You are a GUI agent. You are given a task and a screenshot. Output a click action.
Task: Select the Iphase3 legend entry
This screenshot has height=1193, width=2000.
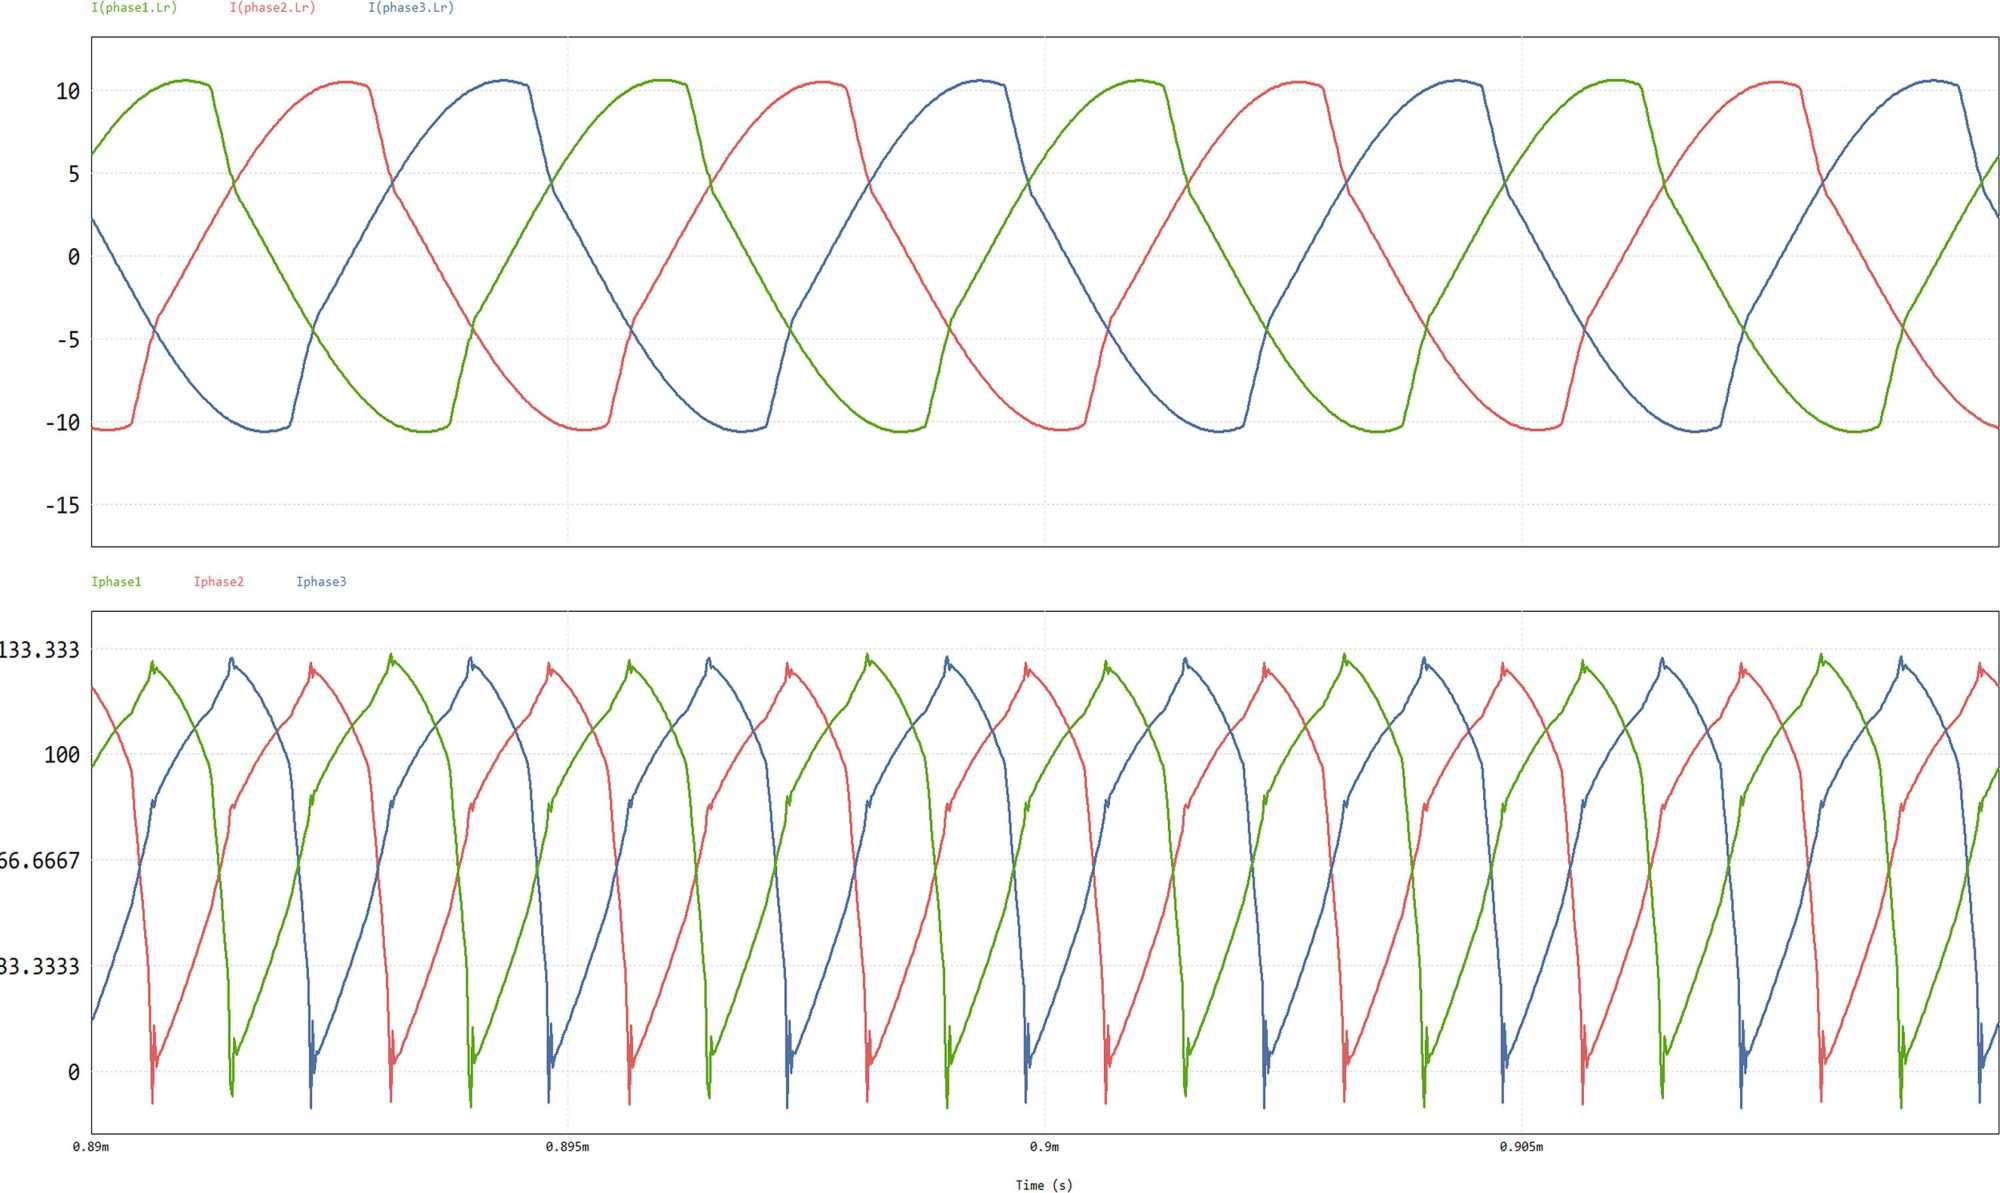coord(321,581)
